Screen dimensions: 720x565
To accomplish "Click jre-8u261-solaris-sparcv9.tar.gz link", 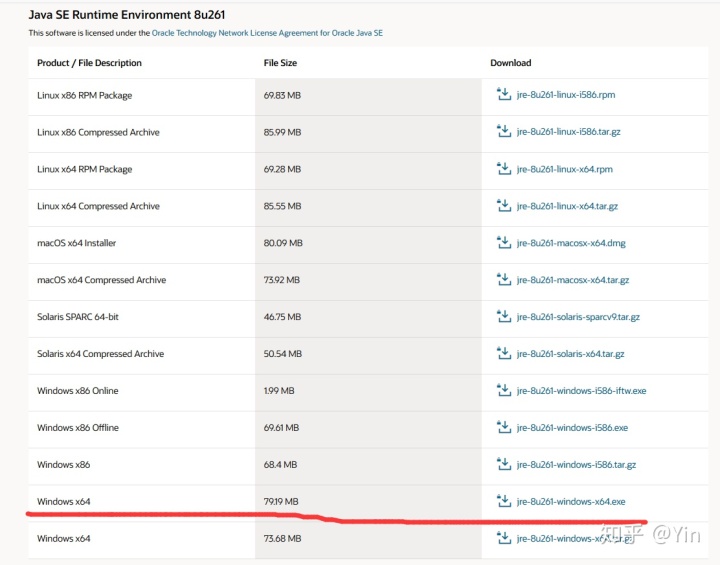I will [x=578, y=316].
